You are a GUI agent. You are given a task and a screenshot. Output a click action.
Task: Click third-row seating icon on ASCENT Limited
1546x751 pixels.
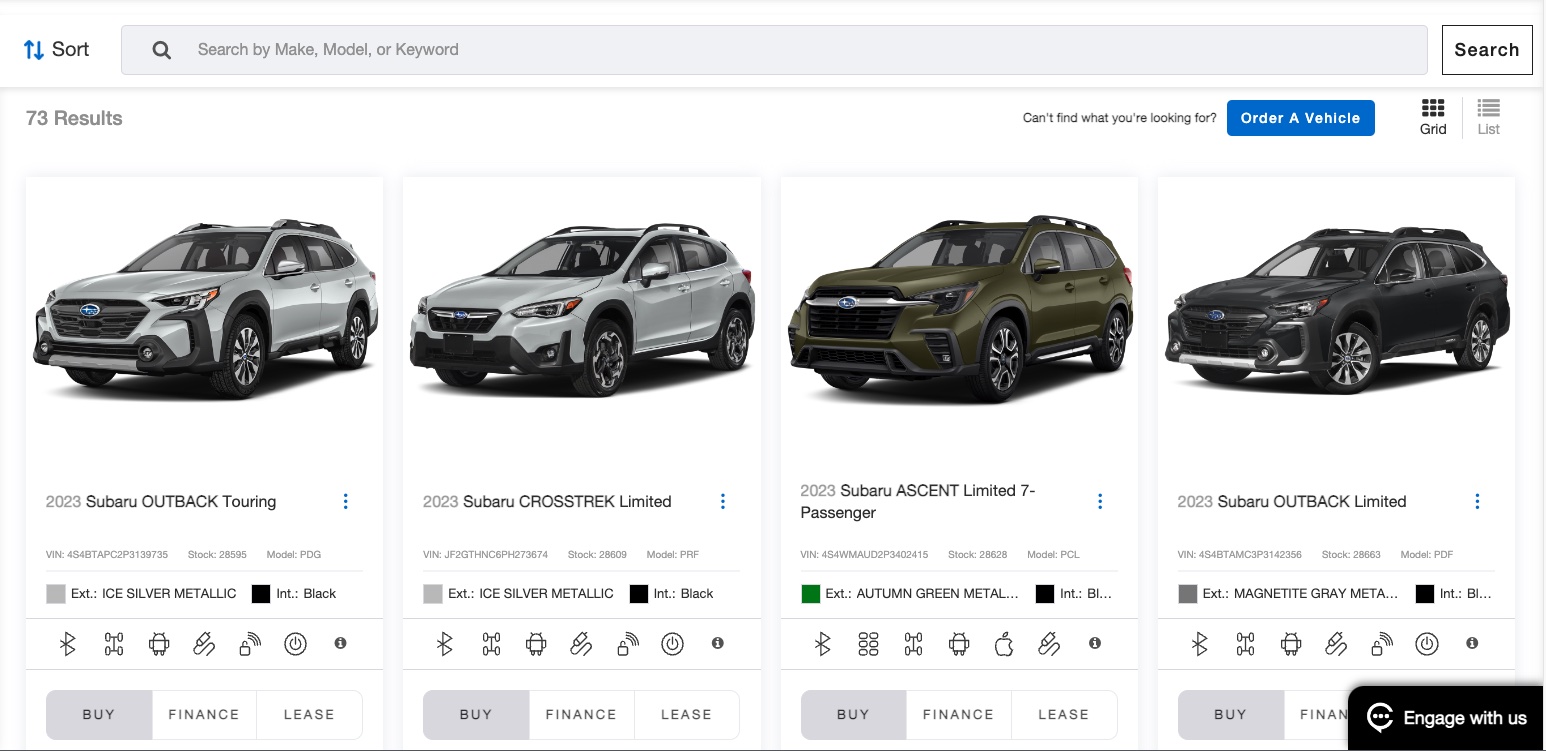[x=868, y=644]
